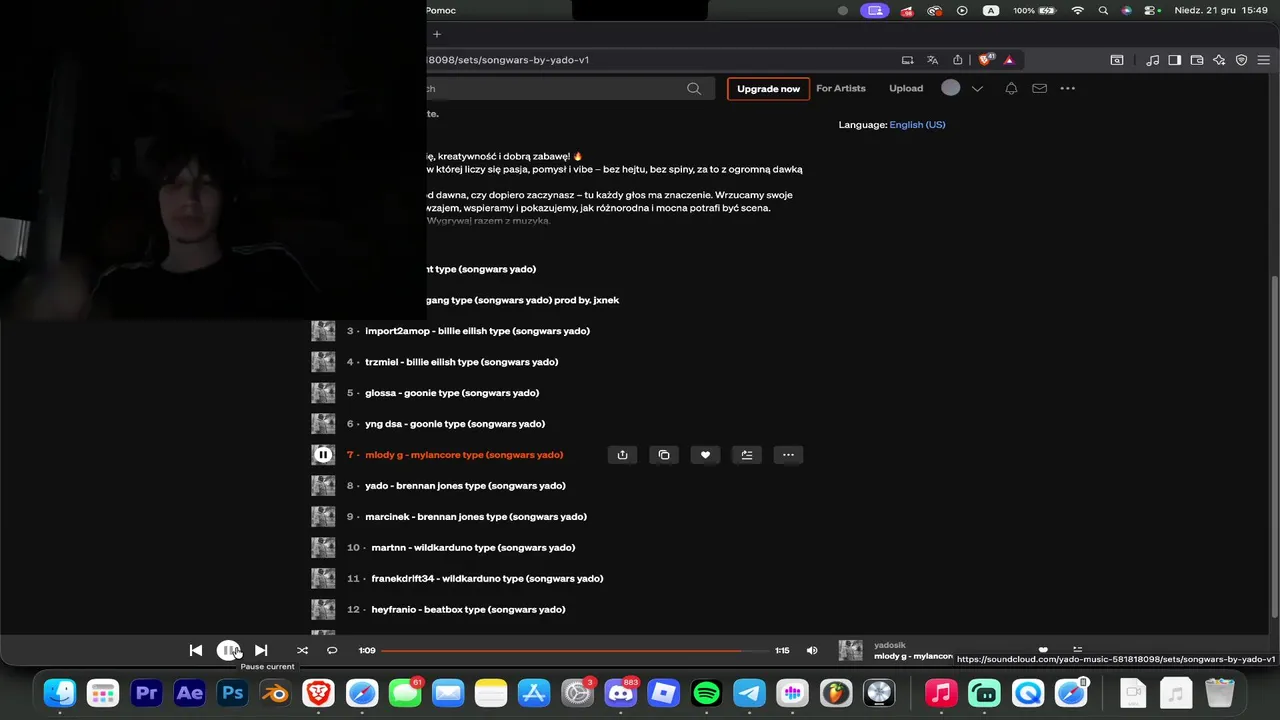
Task: Click the Upgrade now button
Action: pyautogui.click(x=768, y=89)
